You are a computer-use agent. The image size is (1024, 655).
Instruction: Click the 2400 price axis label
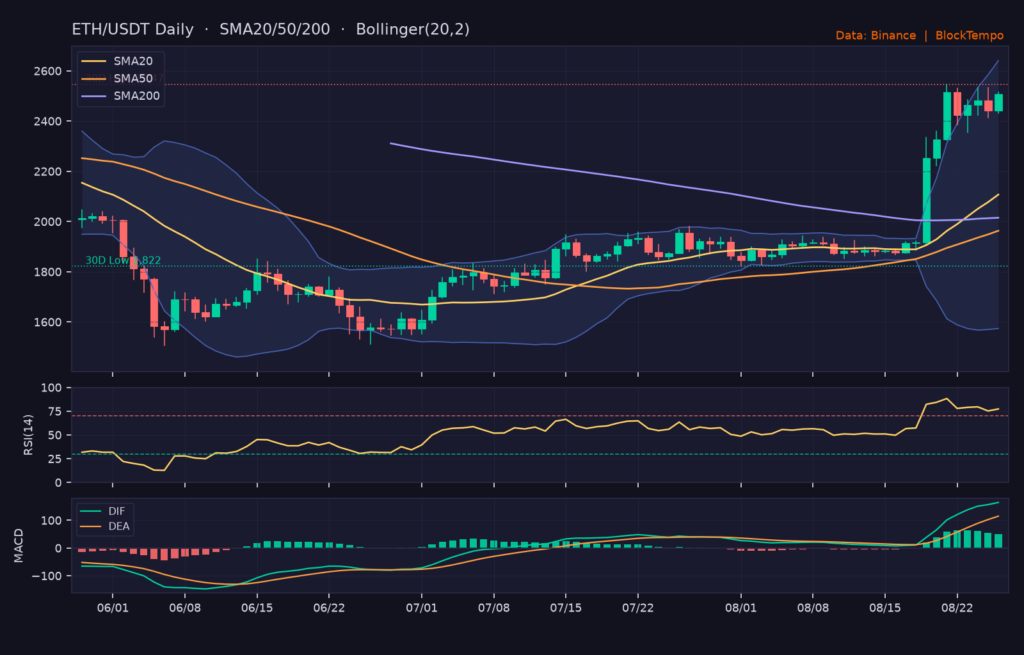(48, 121)
